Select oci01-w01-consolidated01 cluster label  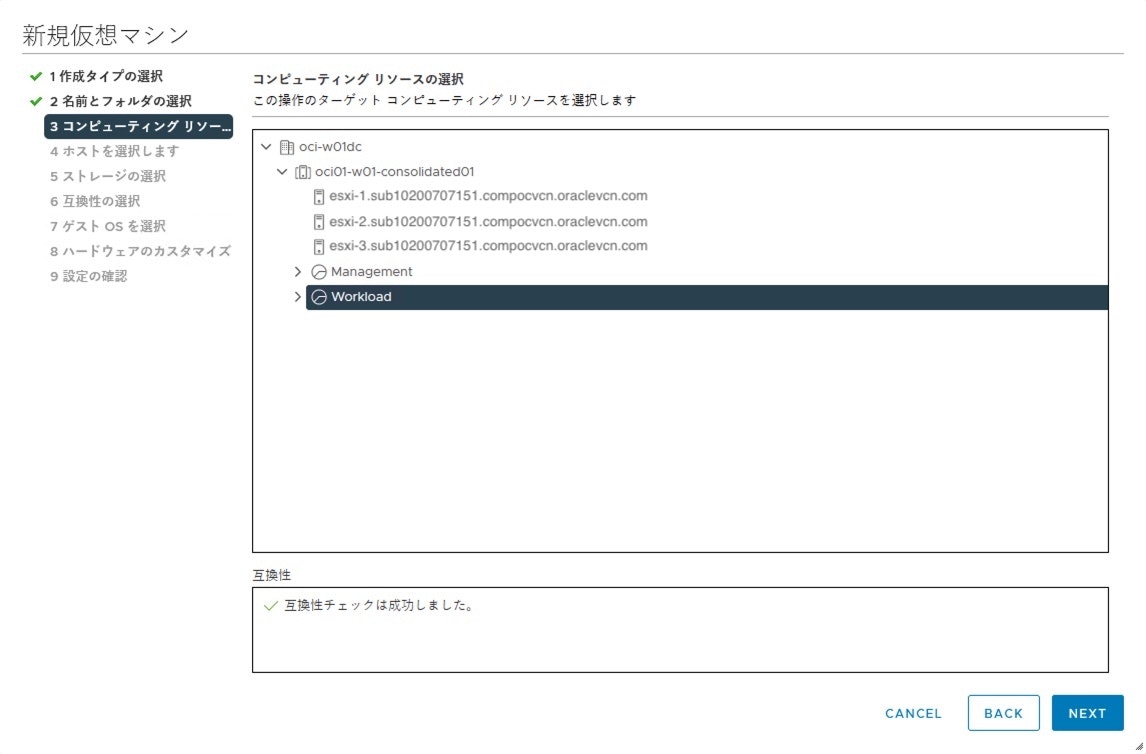coord(395,172)
